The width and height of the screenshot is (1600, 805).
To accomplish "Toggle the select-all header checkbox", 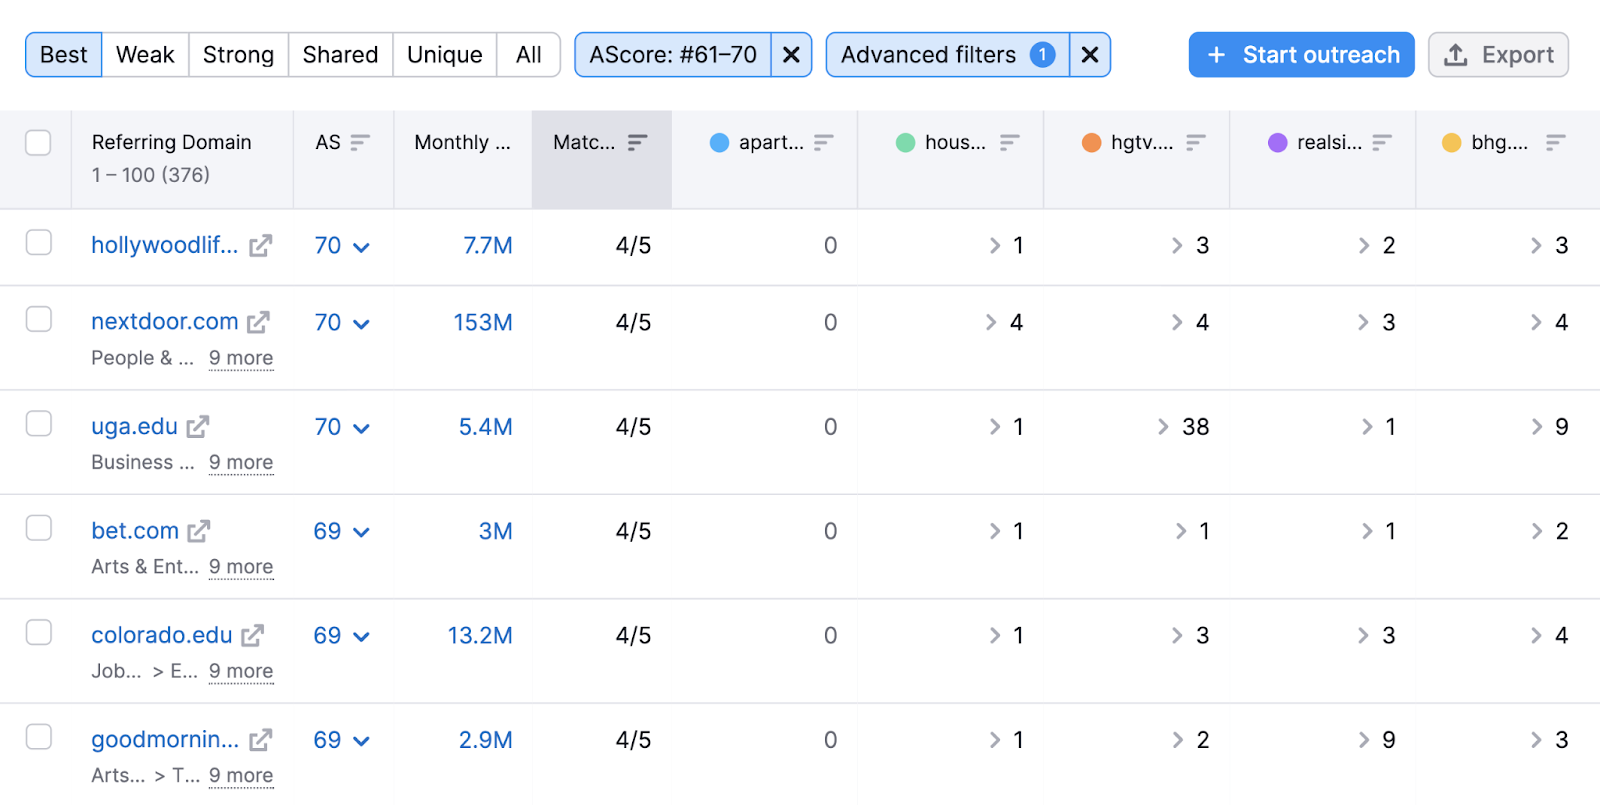I will [x=38, y=143].
